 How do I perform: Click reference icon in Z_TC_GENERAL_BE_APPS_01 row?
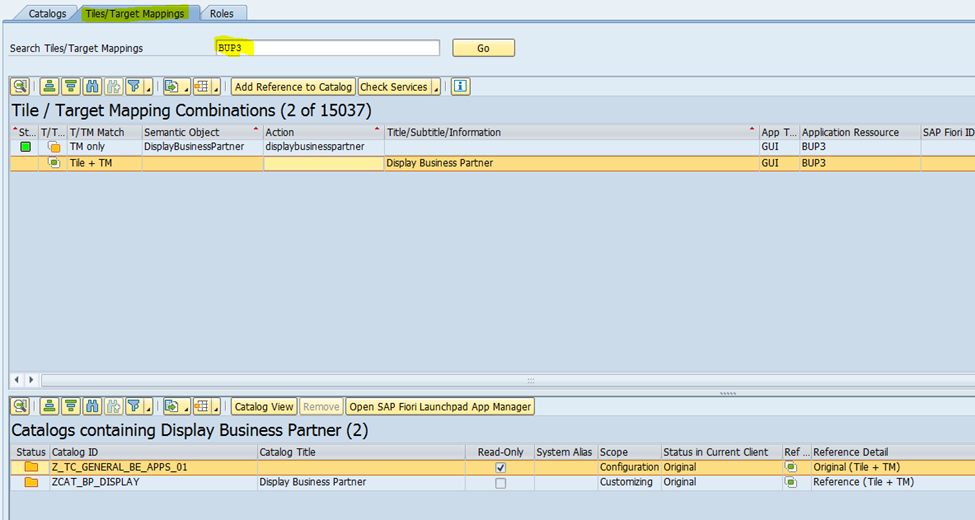click(x=791, y=467)
